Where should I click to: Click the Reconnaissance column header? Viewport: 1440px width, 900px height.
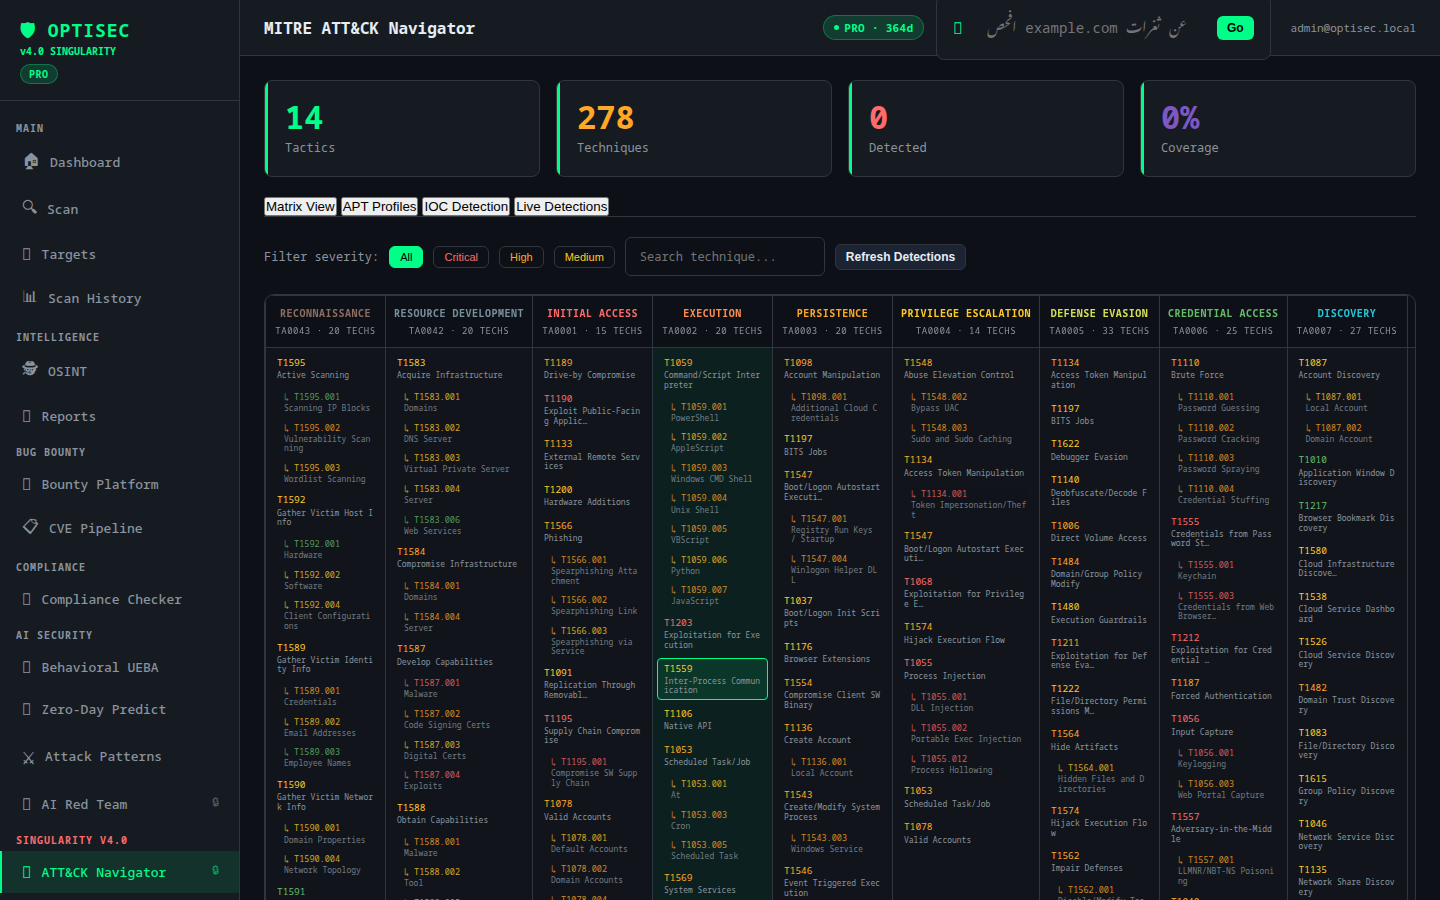tap(325, 322)
